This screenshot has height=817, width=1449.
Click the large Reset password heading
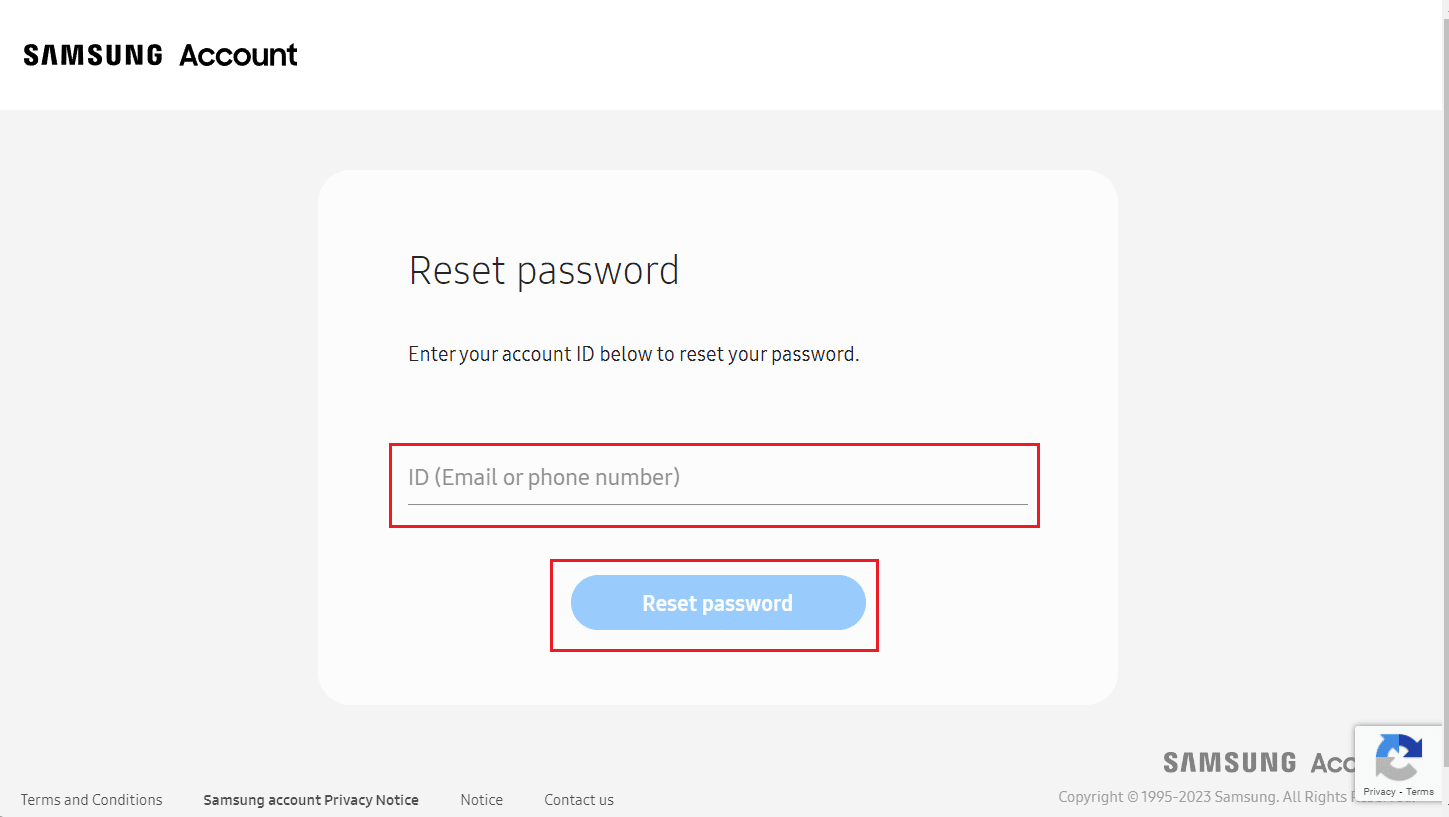pos(544,271)
